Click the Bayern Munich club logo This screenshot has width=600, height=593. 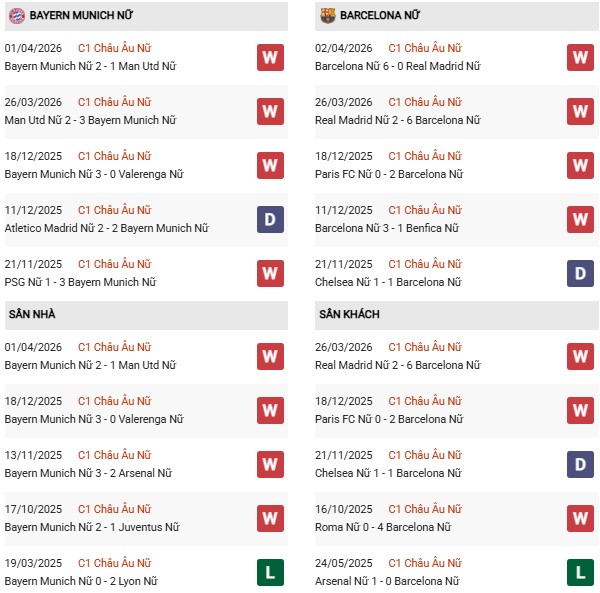15,16
